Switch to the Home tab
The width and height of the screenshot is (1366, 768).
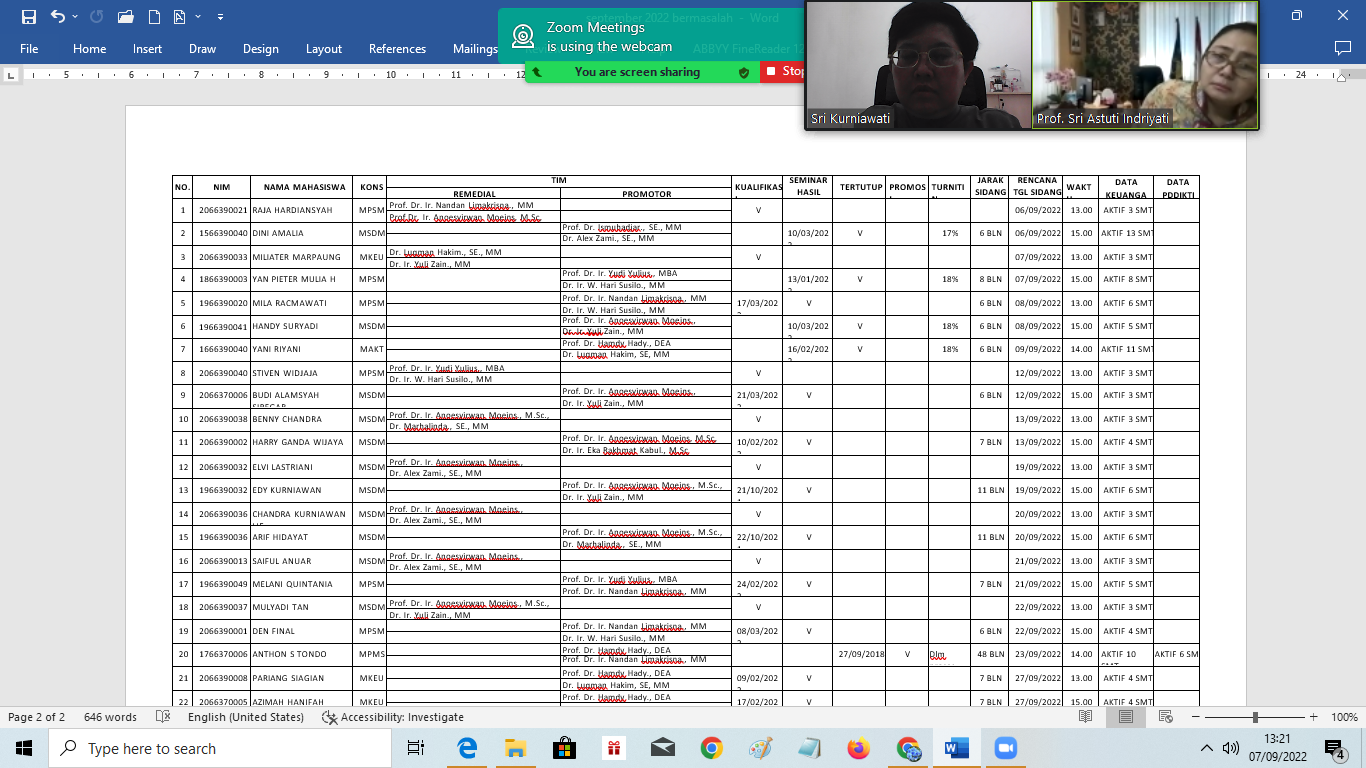pyautogui.click(x=89, y=49)
